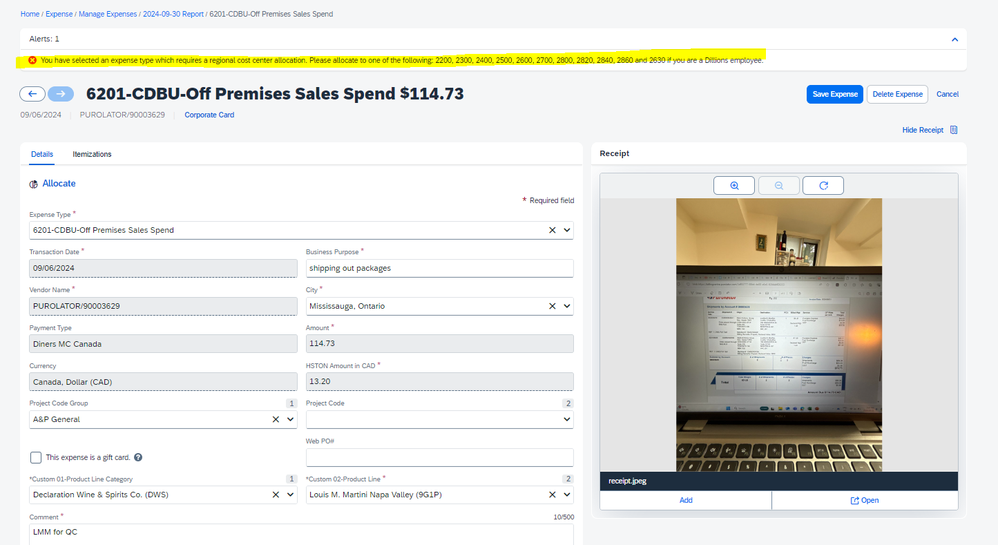Click the red alert error icon
The image size is (998, 545).
tap(32, 60)
